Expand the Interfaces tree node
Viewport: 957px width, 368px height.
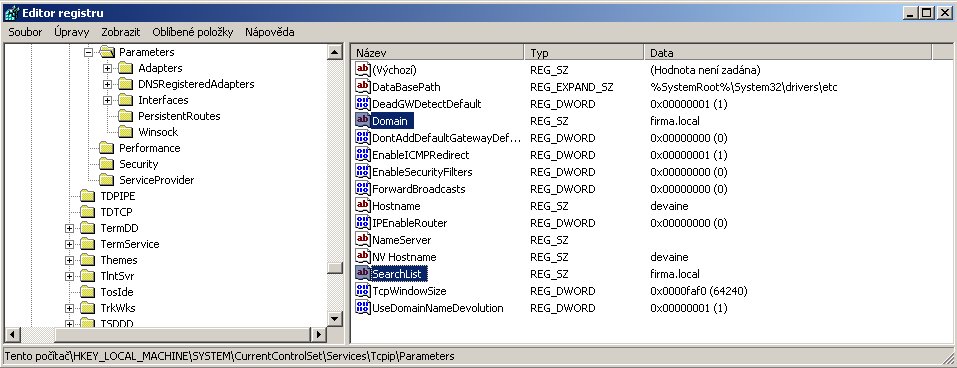coord(107,100)
